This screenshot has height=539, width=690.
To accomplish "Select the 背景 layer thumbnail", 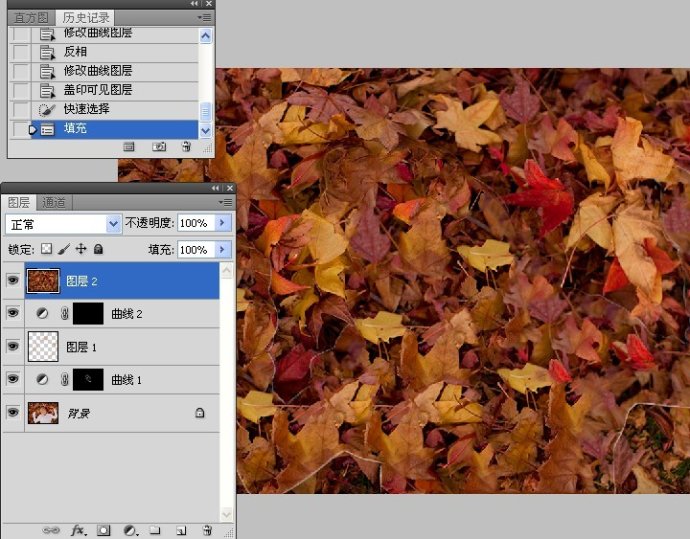I will pos(43,413).
